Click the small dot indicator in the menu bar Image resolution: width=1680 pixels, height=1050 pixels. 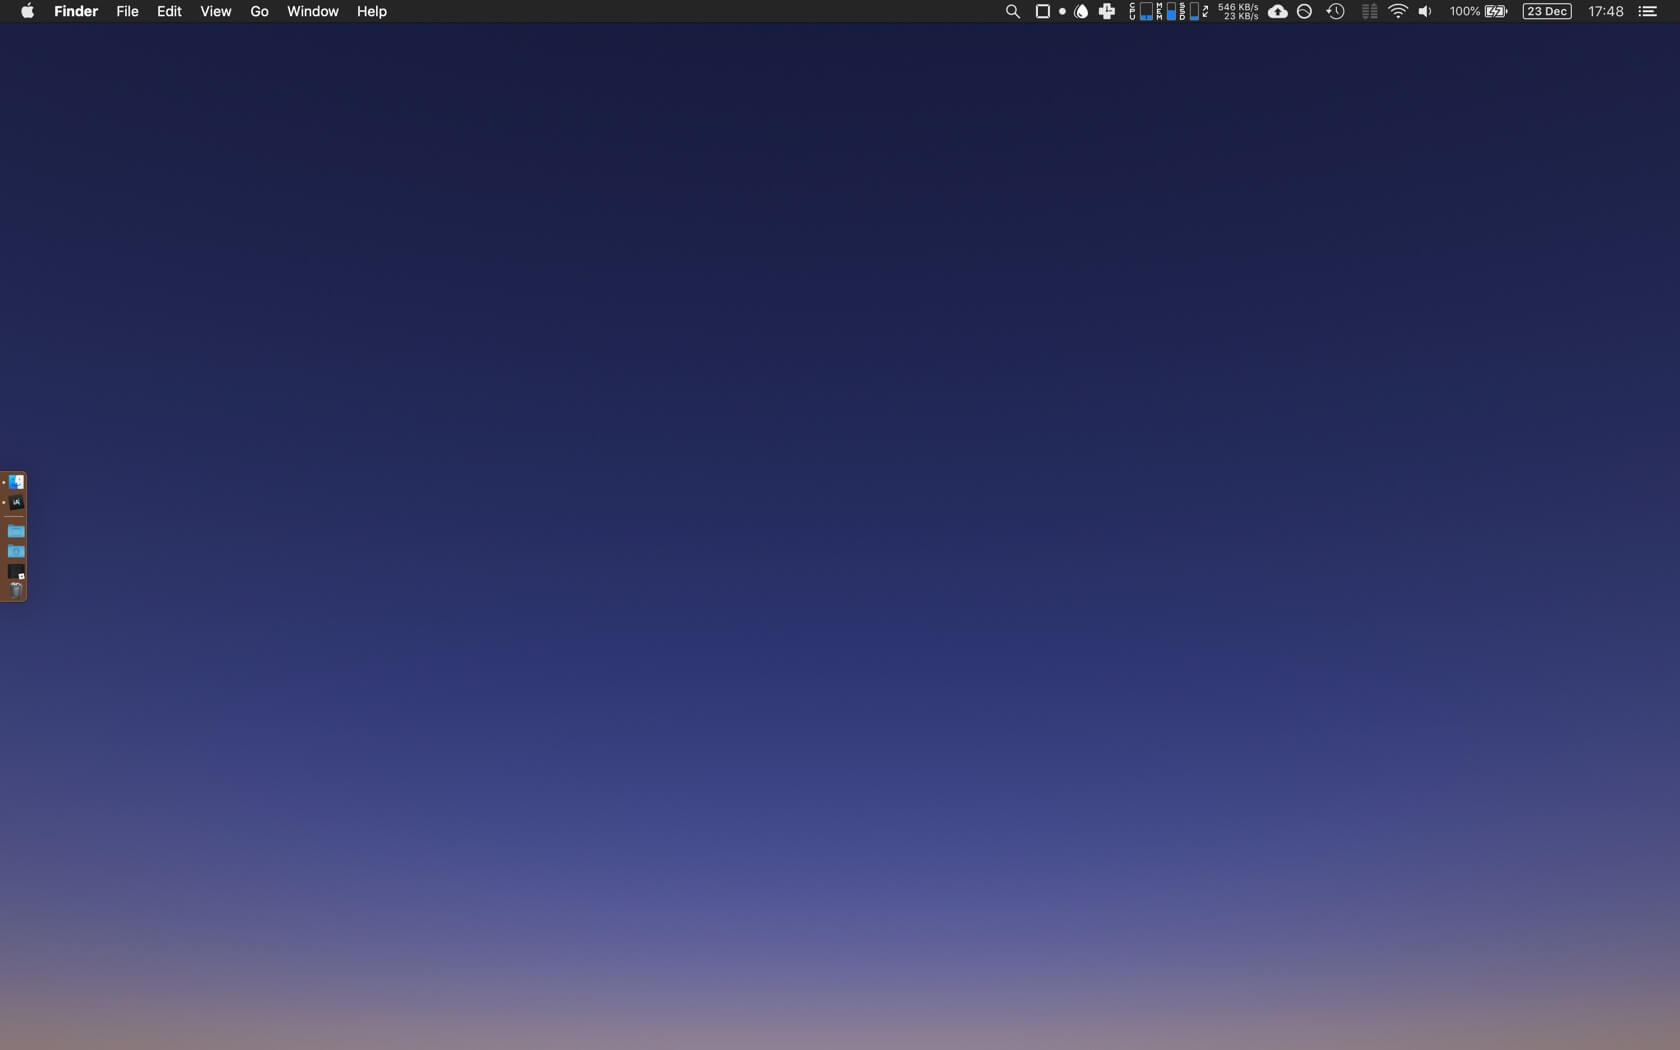tap(1062, 12)
